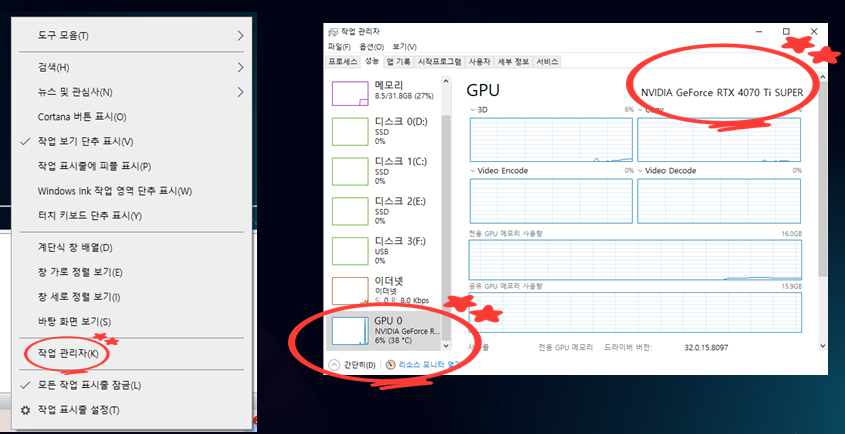
Task: Click the 전용 GPU 메모리 사용량 graph
Action: (635, 260)
